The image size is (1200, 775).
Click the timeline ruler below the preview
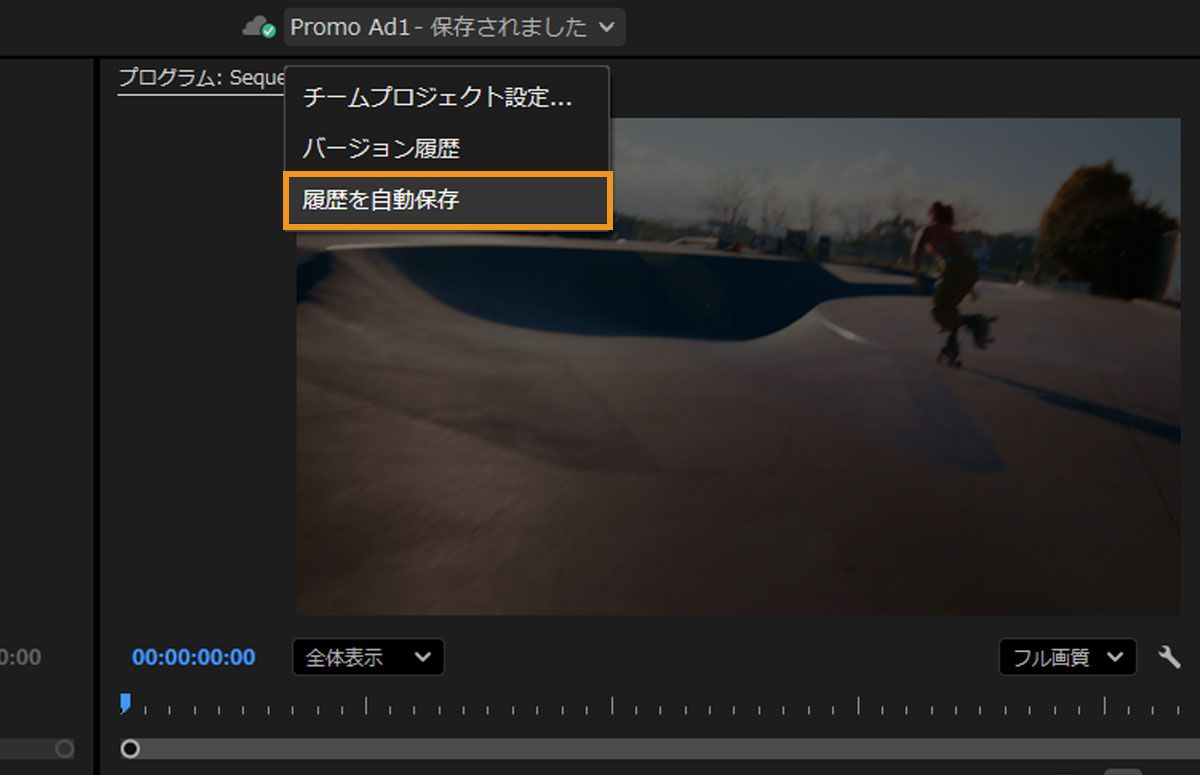pyautogui.click(x=700, y=703)
